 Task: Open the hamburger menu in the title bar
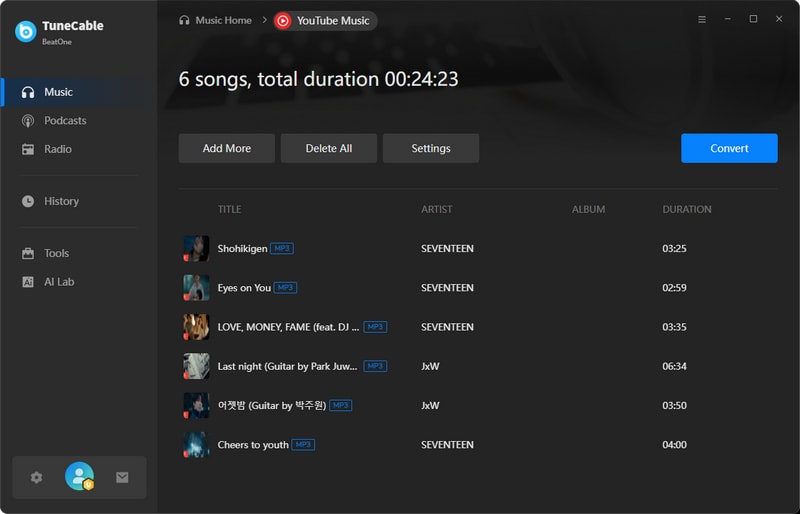coord(701,19)
